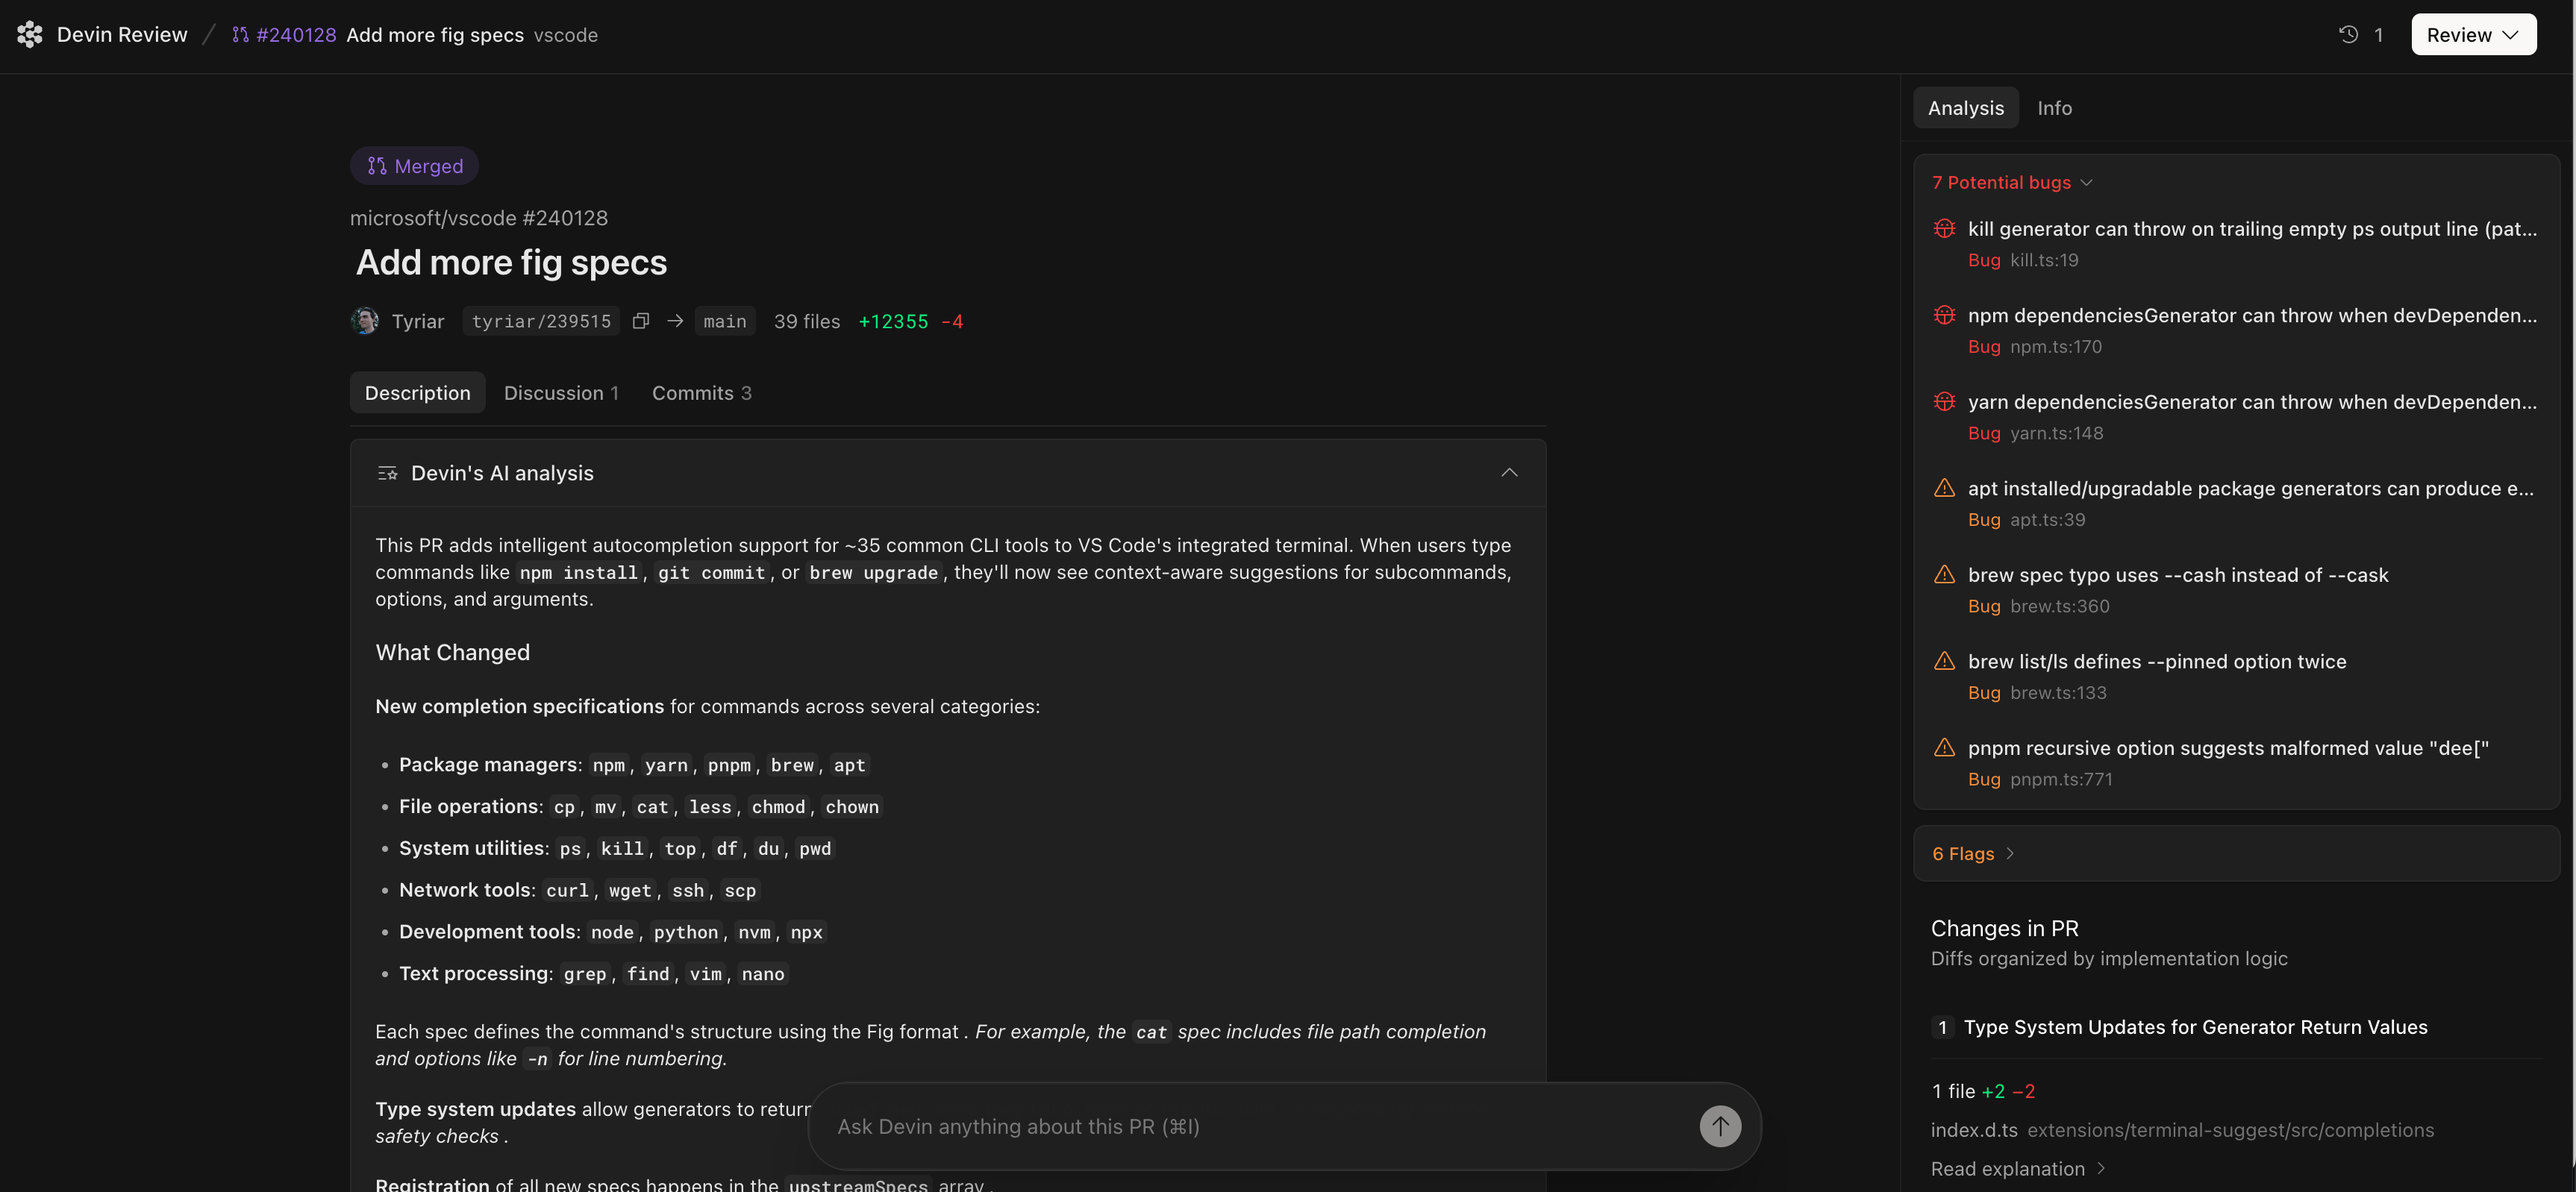Switch to the Discussion tab
Image resolution: width=2576 pixels, height=1192 pixels.
tap(561, 393)
